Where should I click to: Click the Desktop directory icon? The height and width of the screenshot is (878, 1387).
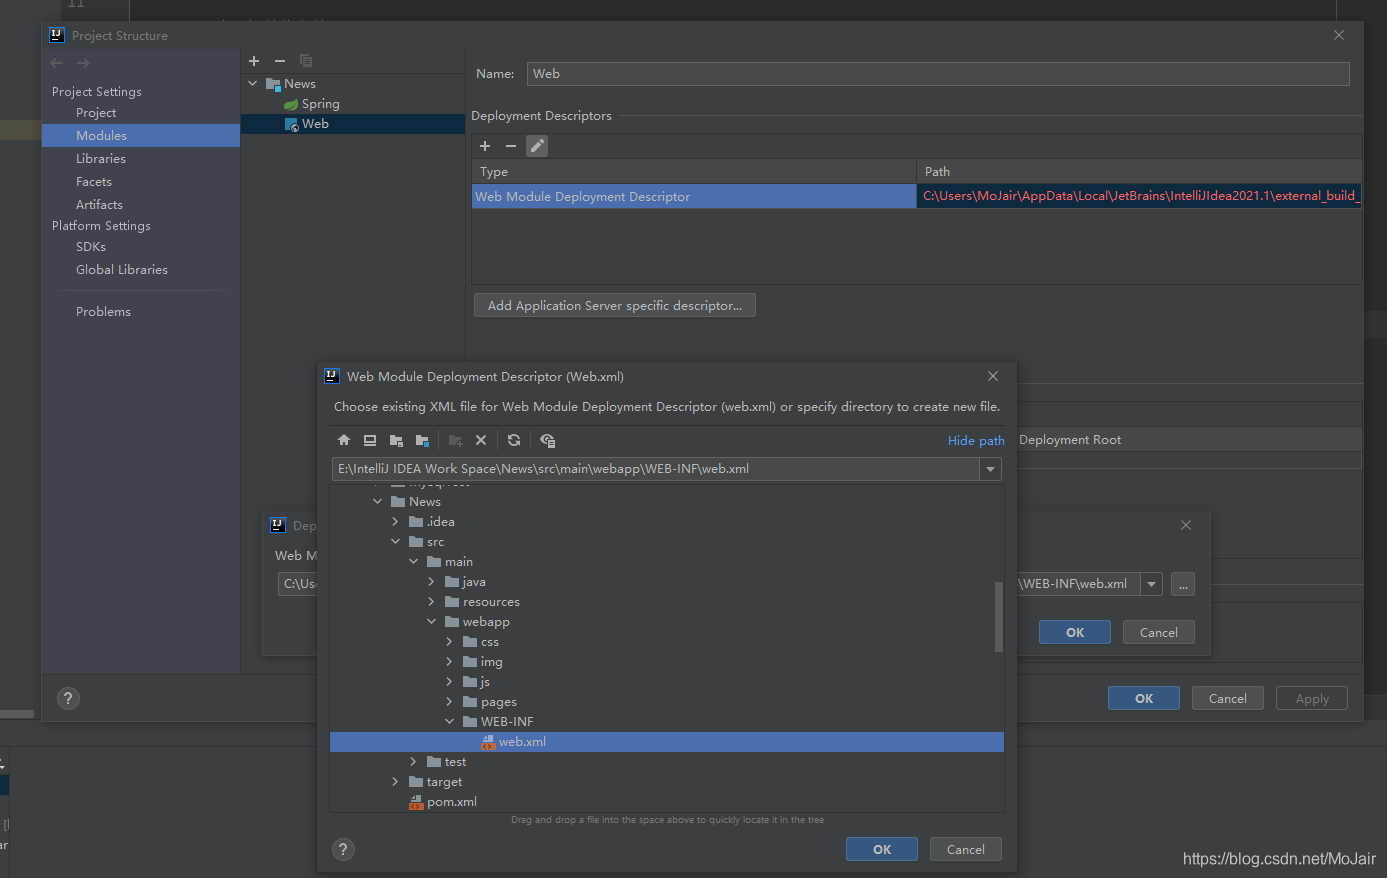(370, 440)
